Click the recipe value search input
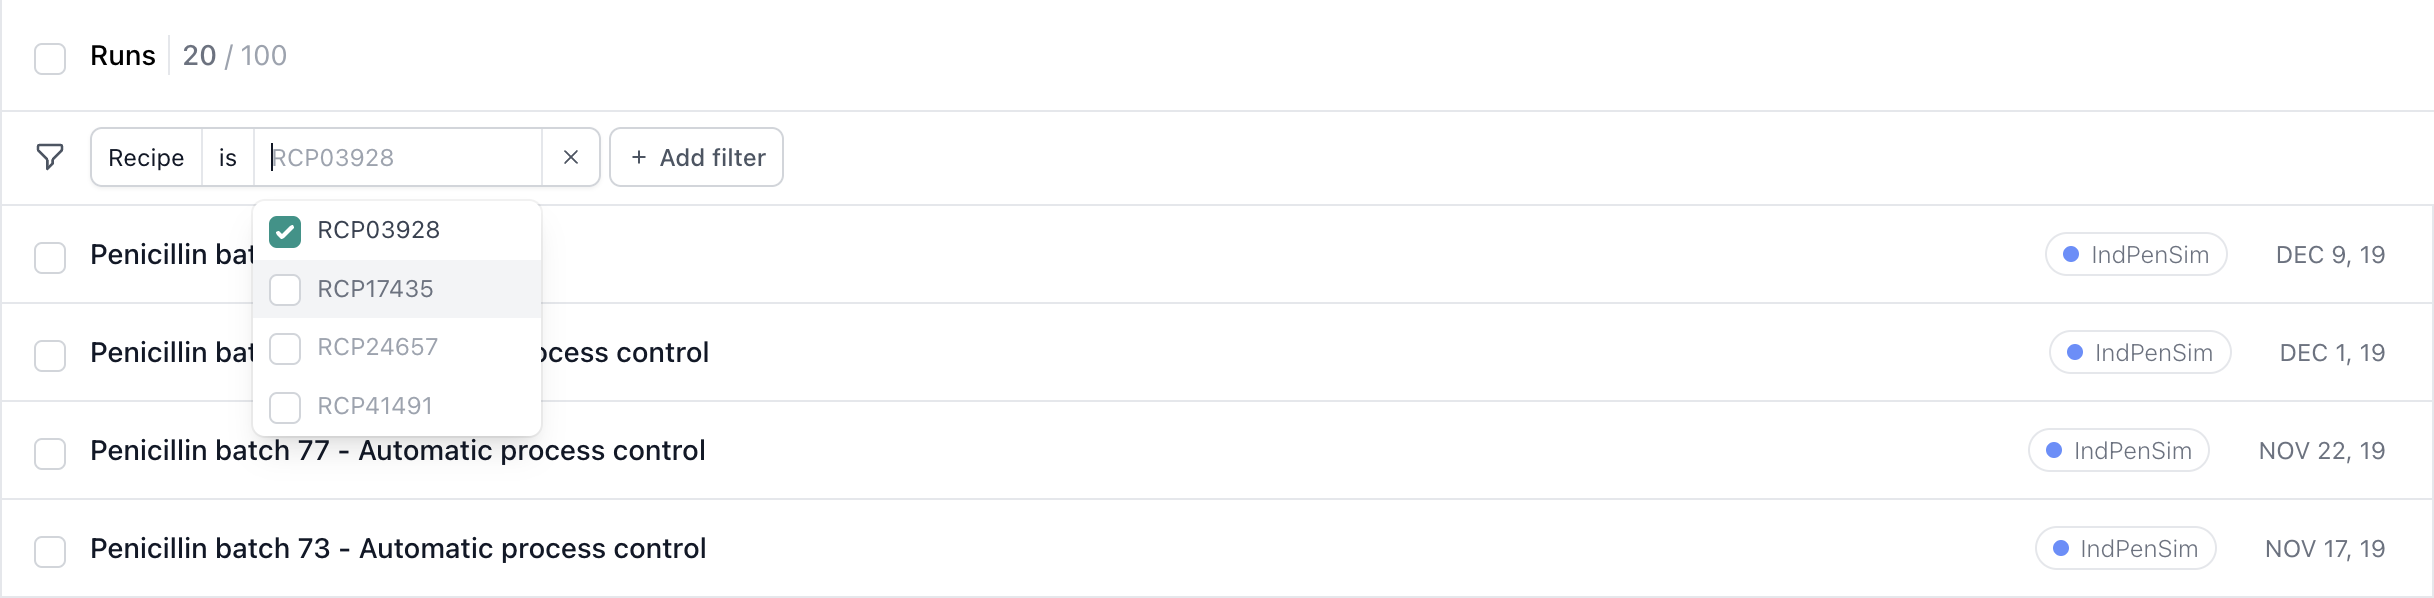 pos(400,157)
